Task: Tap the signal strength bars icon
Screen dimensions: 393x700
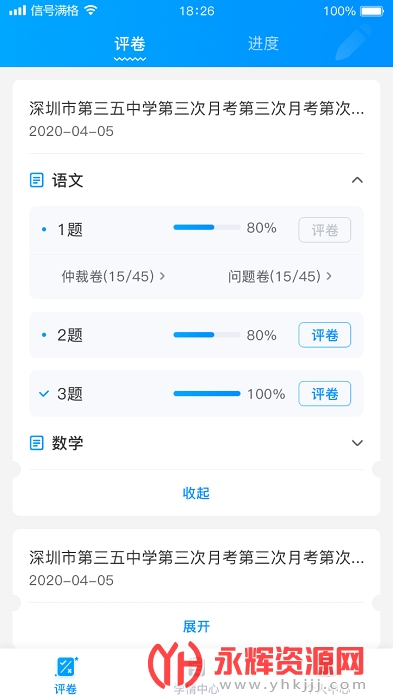Action: [x=17, y=11]
